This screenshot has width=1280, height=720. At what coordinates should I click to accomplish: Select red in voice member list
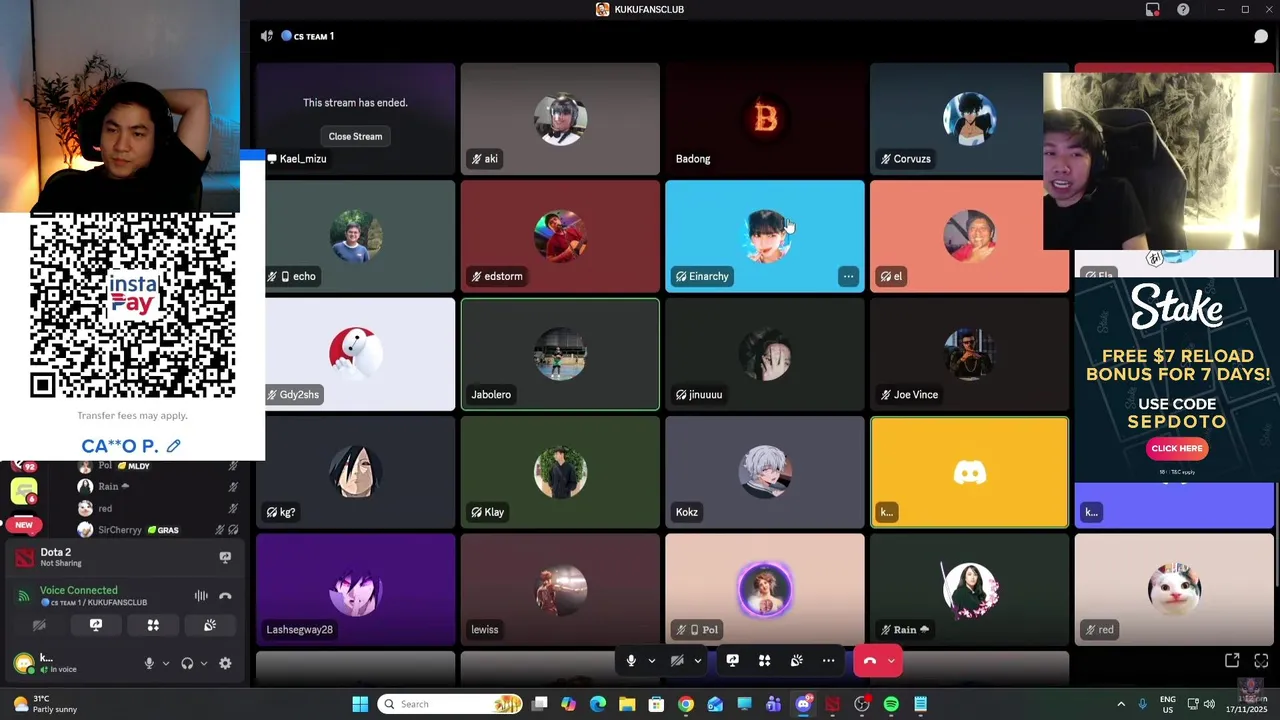coord(156,508)
